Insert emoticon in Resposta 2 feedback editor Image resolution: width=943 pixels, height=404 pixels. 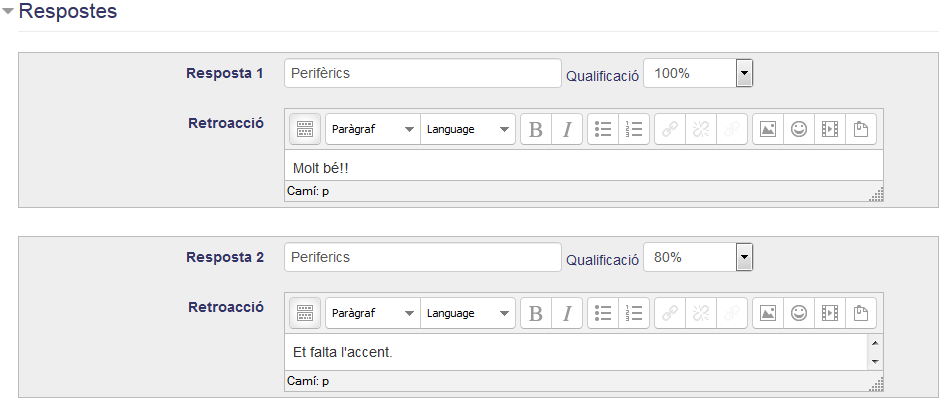799,313
